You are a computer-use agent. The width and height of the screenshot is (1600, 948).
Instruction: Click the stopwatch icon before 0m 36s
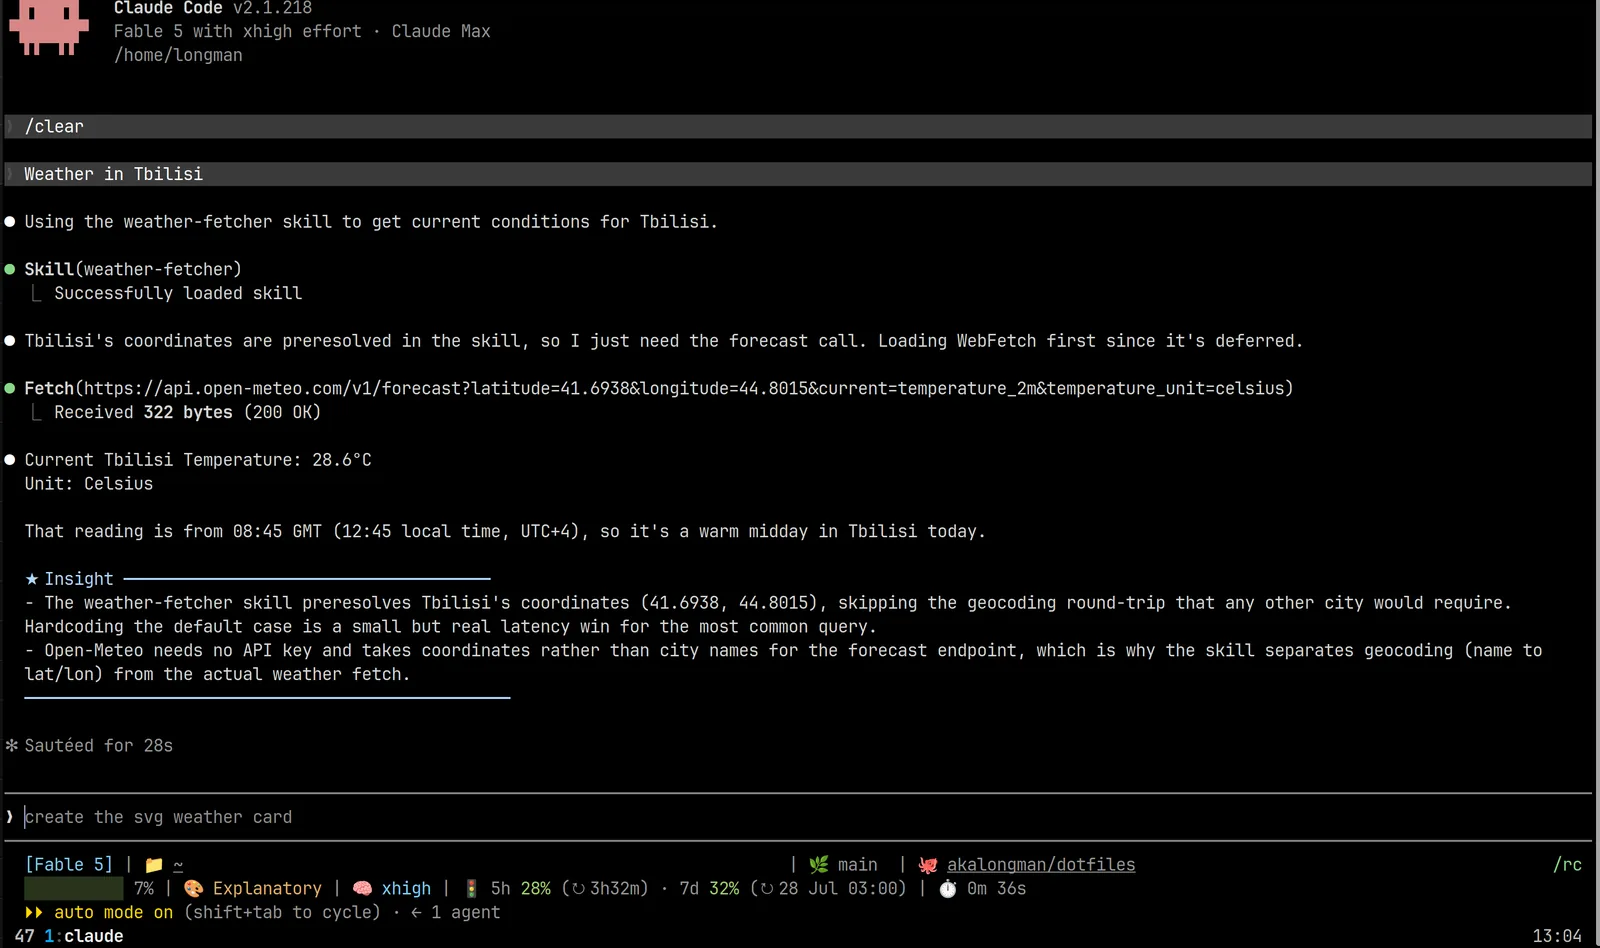pyautogui.click(x=947, y=889)
